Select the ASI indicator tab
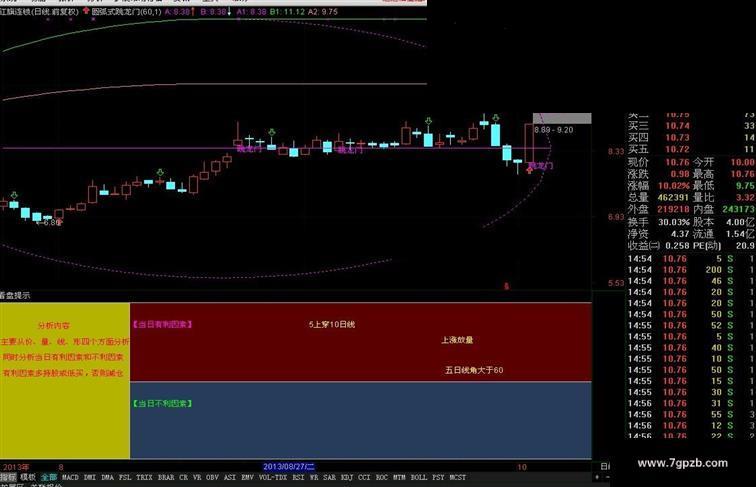Viewport: 756px width, 487px height. (x=230, y=477)
